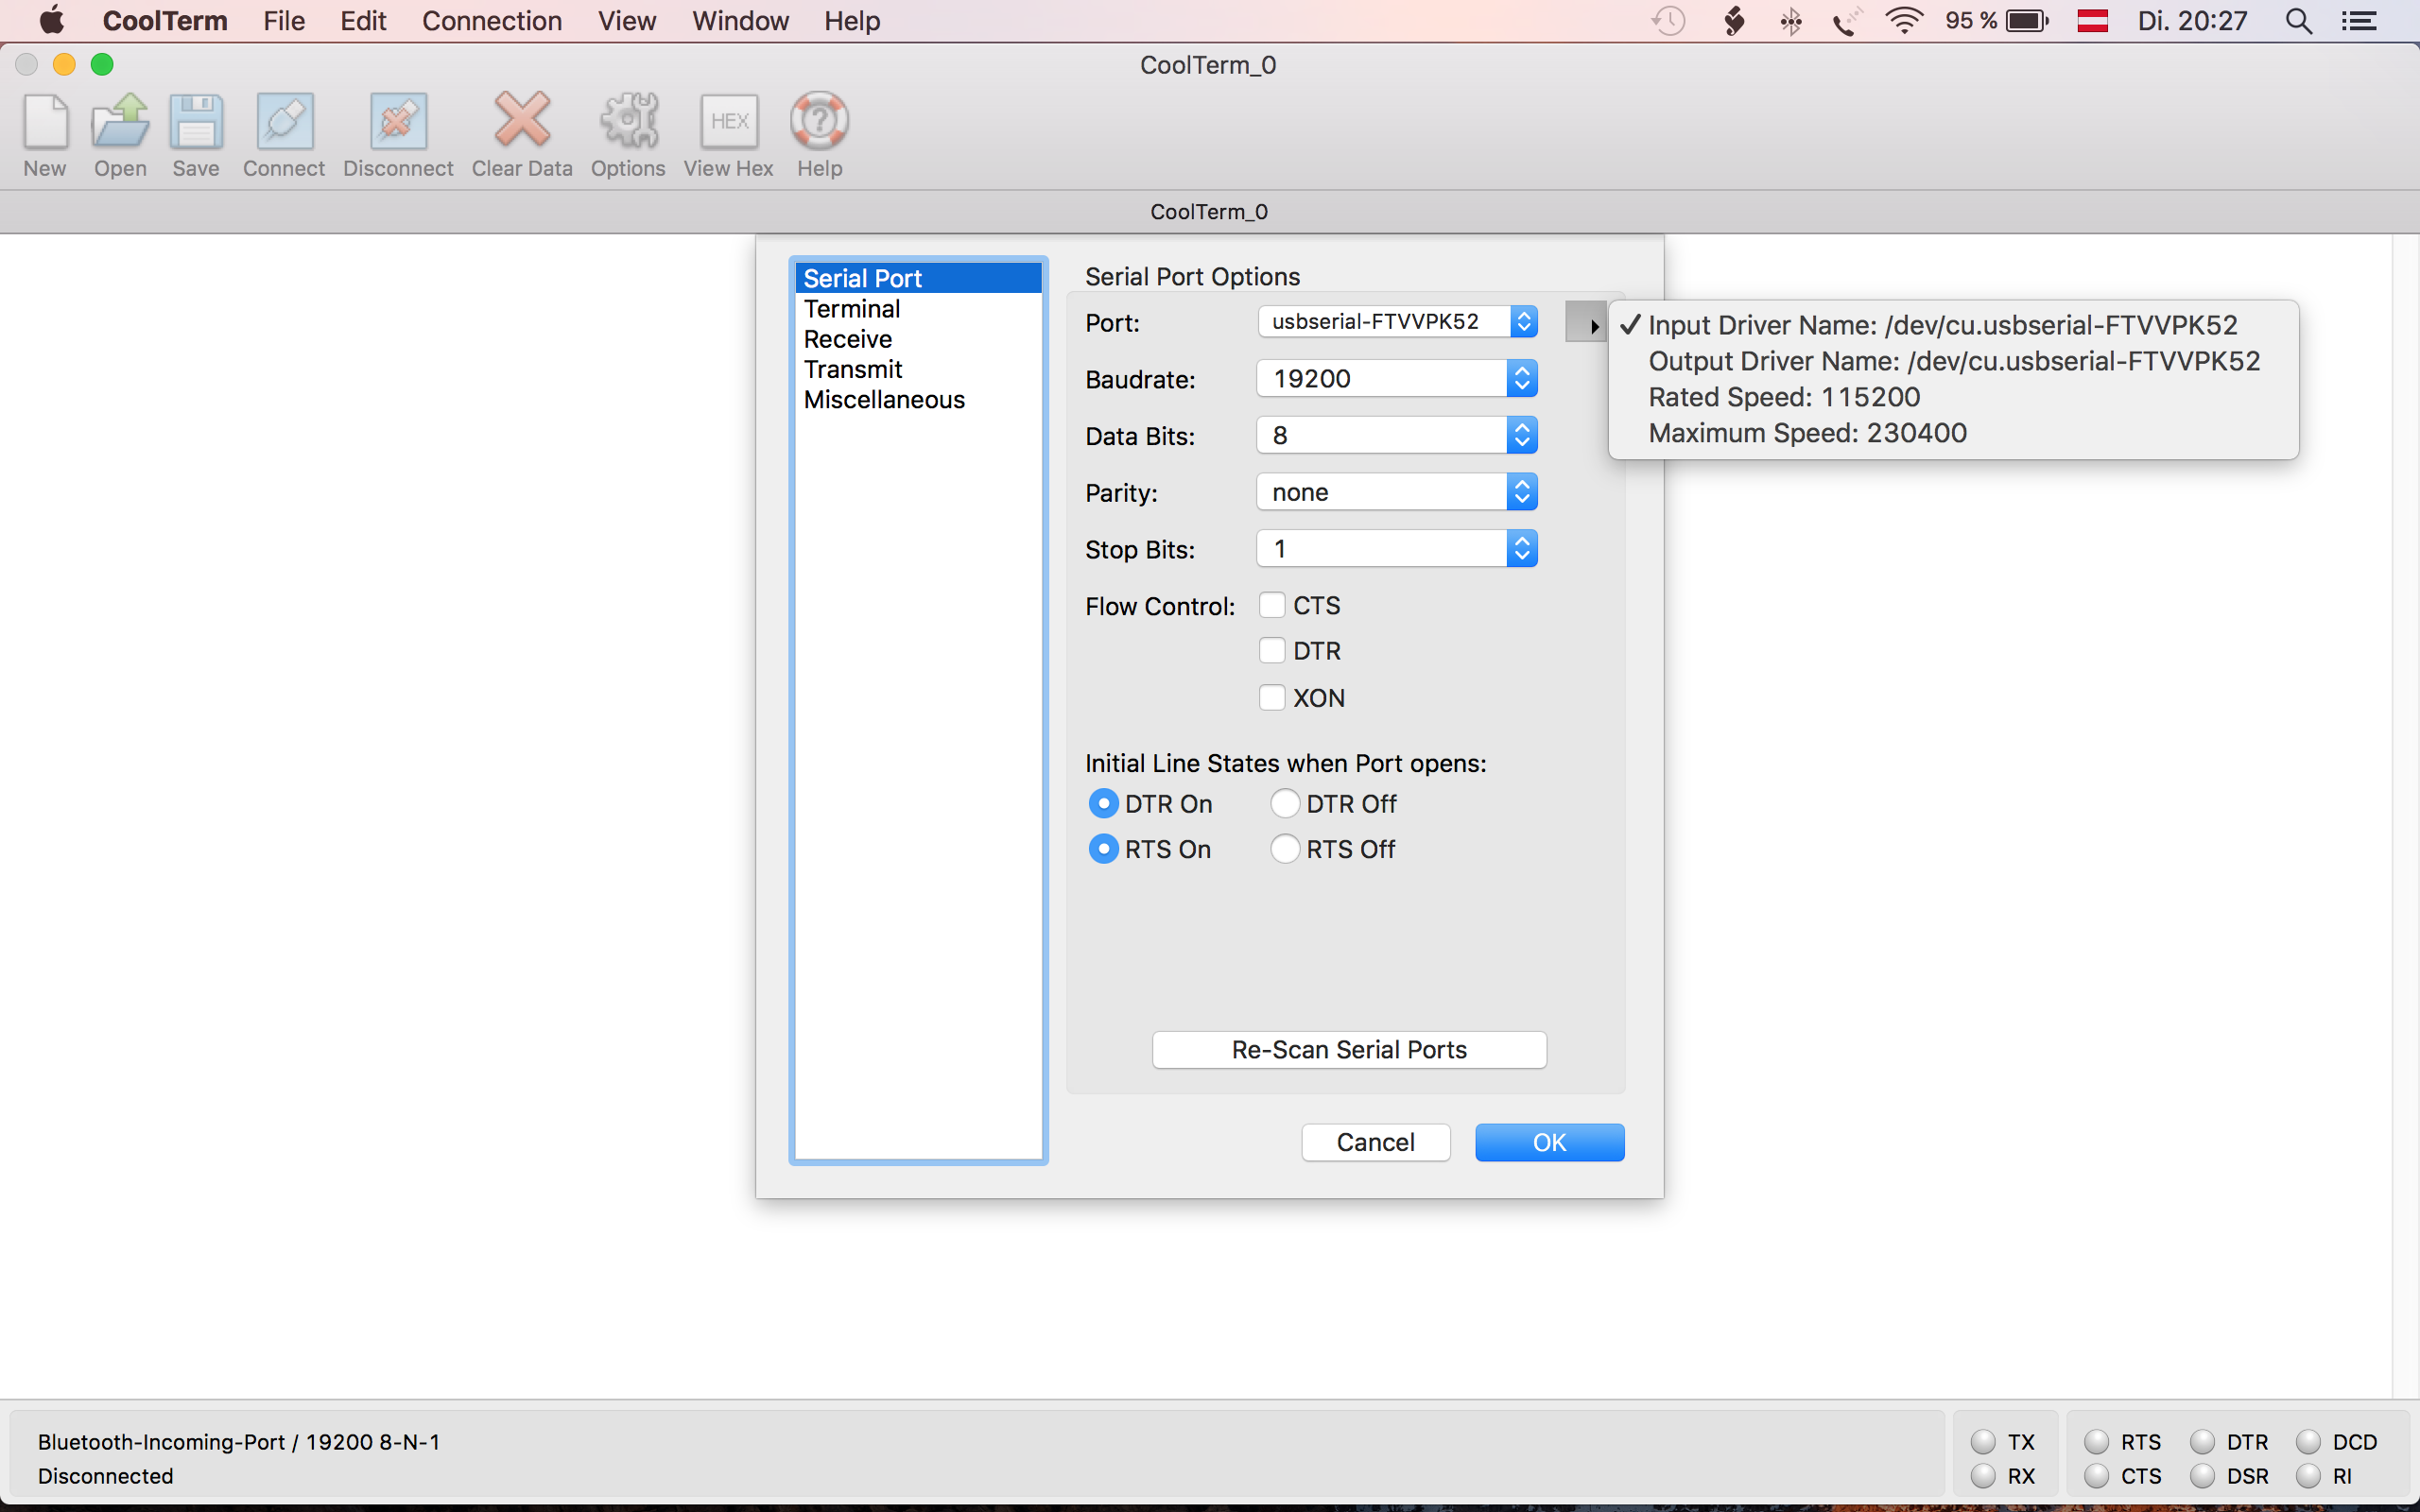Click the port info disclosure arrow button
This screenshot has width=2420, height=1512.
click(1586, 323)
